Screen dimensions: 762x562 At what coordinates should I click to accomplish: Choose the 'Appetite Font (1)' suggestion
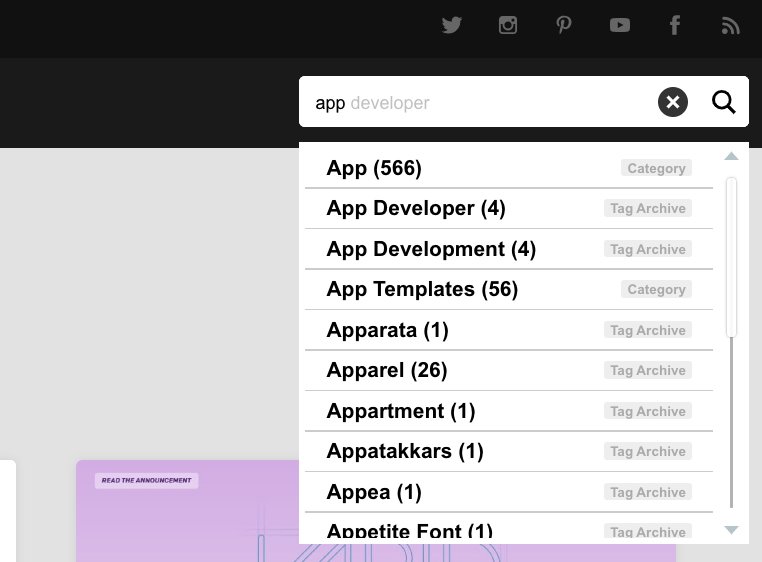(509, 527)
